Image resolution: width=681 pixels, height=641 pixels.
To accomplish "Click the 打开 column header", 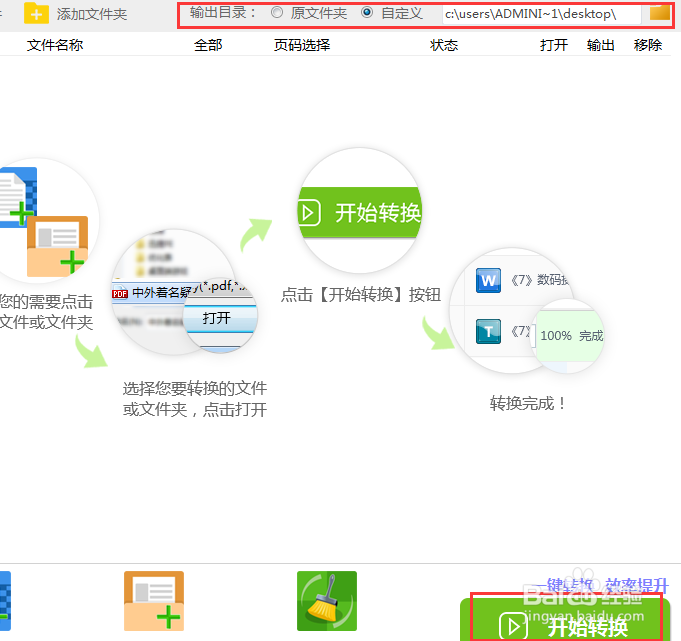I will point(554,45).
